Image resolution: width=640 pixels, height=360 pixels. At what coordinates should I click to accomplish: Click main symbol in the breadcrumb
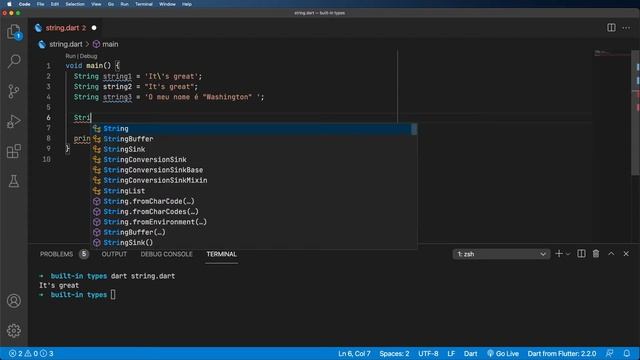tap(110, 44)
